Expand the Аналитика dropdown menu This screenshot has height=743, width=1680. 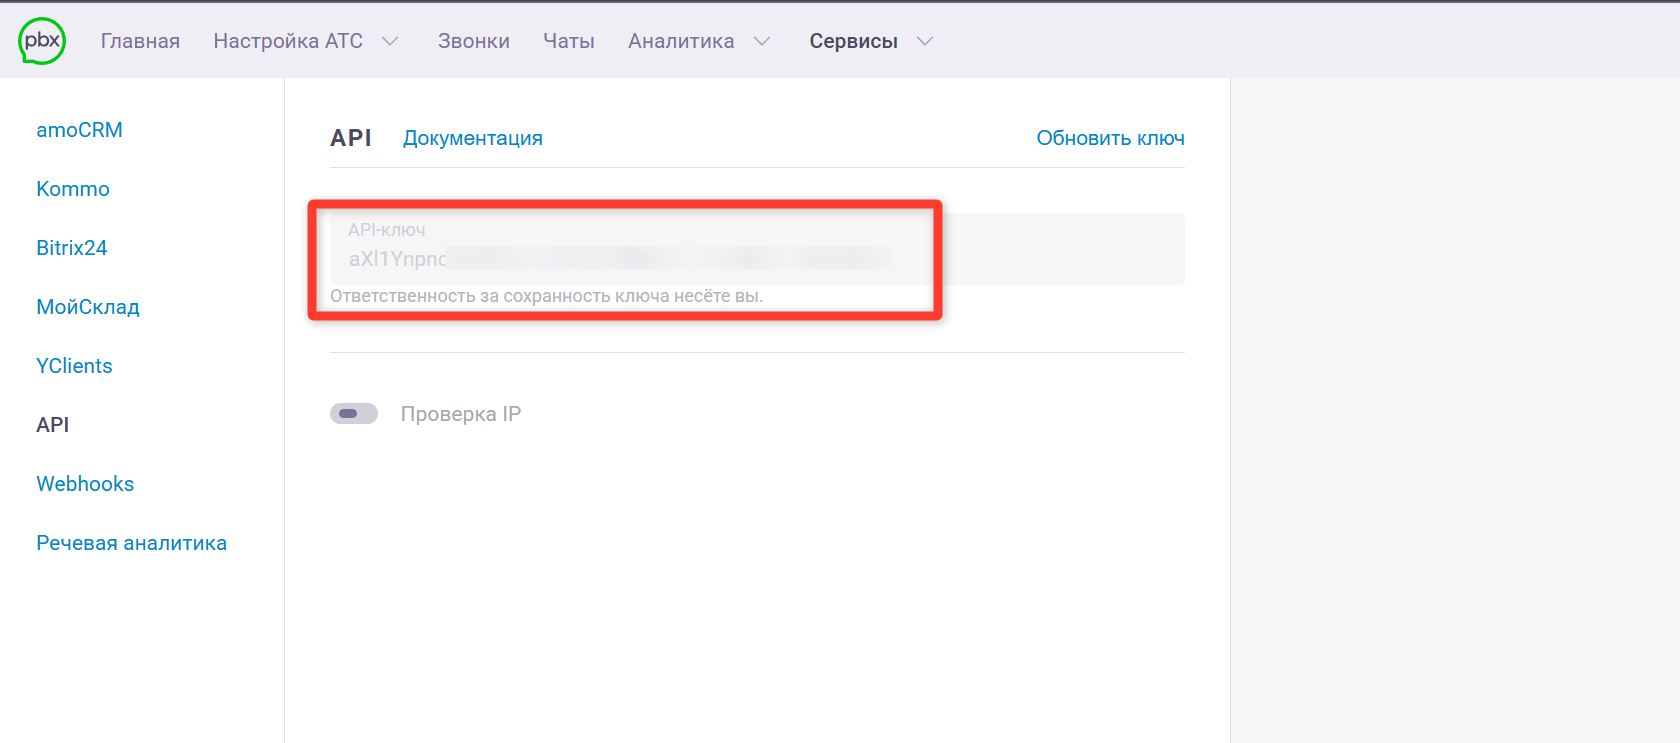pos(698,41)
